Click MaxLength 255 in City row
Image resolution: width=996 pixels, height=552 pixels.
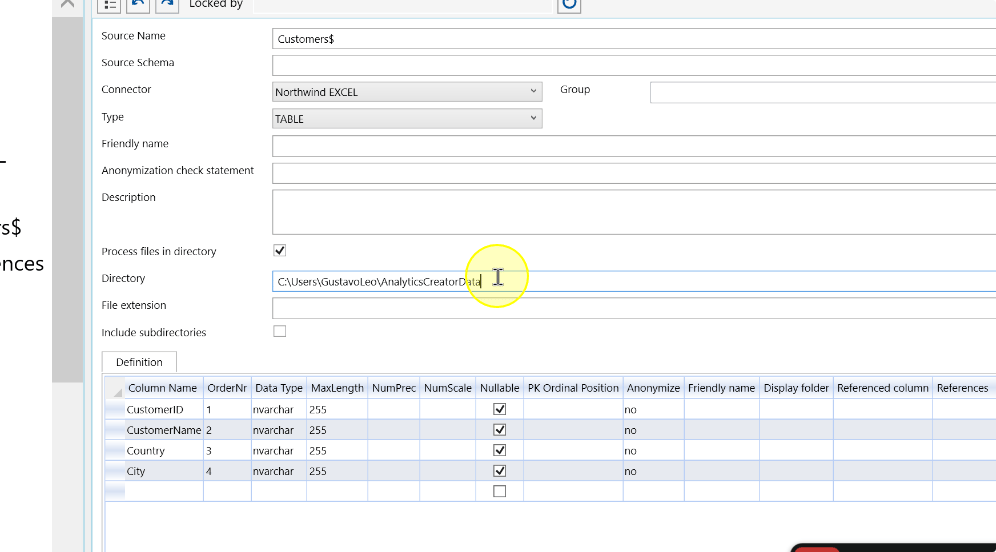337,471
